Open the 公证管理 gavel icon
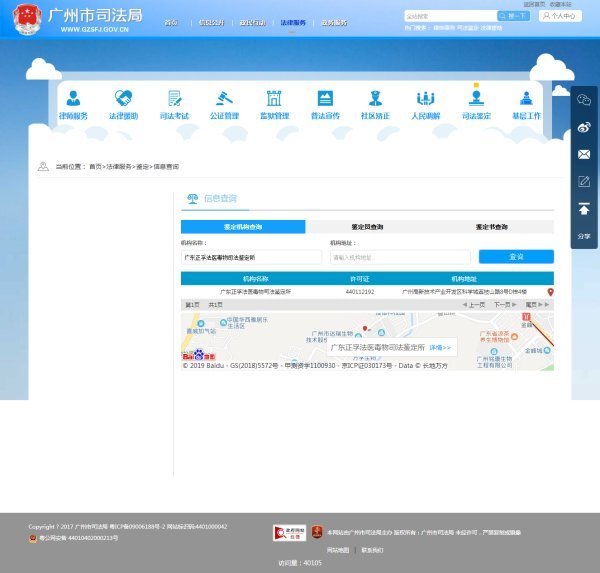Viewport: 600px width, 573px height. pyautogui.click(x=224, y=99)
